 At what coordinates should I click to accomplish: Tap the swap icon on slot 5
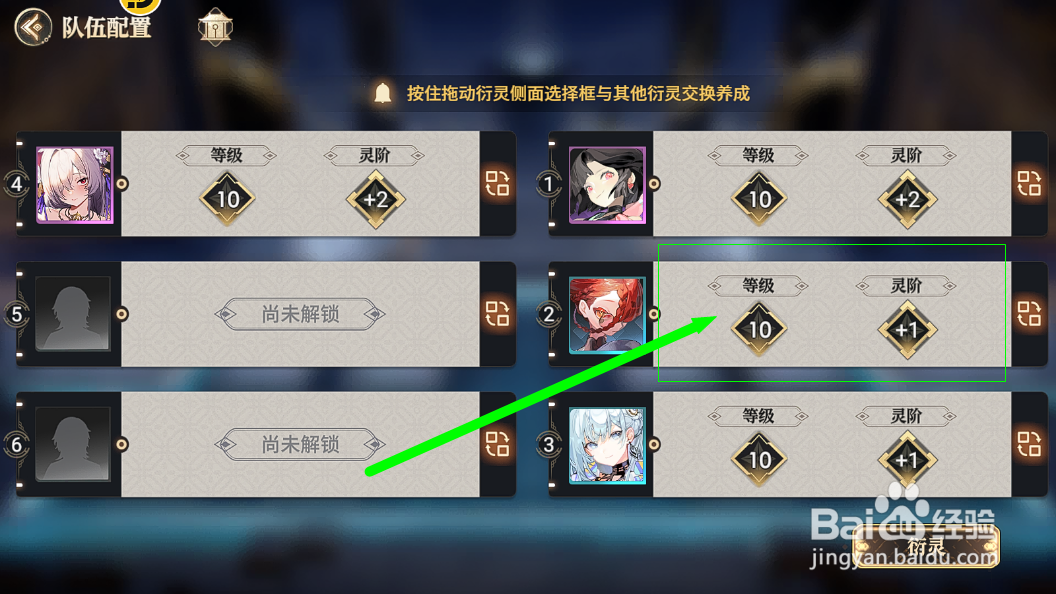[x=497, y=314]
